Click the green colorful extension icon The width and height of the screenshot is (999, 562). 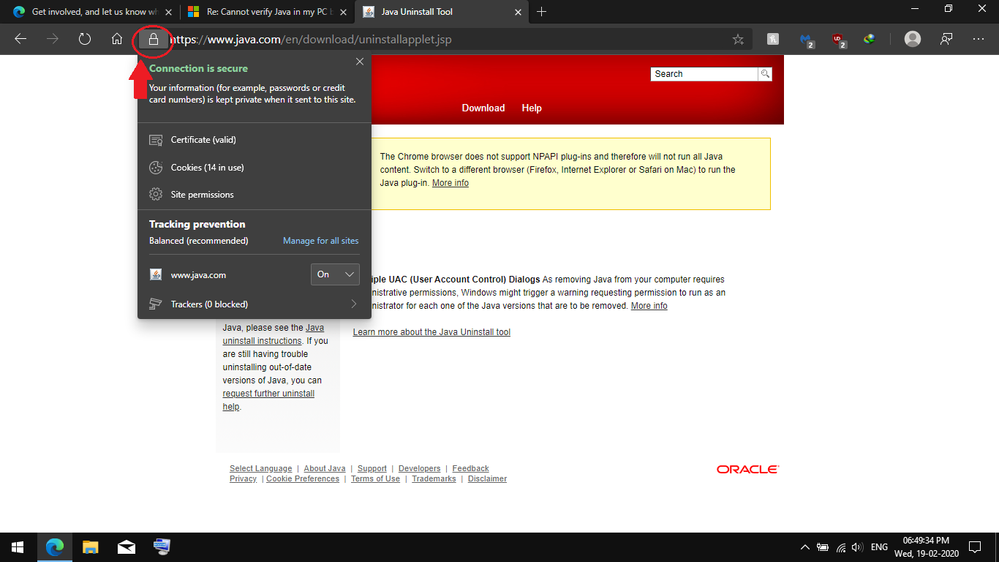869,40
